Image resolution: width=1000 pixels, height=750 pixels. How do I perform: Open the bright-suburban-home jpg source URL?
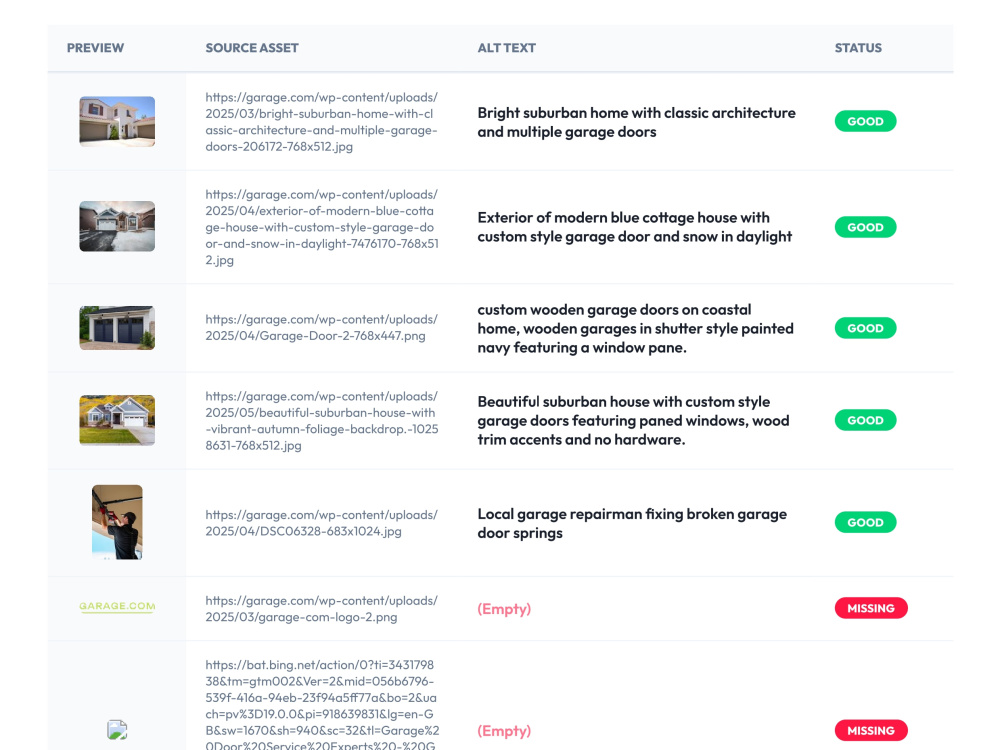321,122
